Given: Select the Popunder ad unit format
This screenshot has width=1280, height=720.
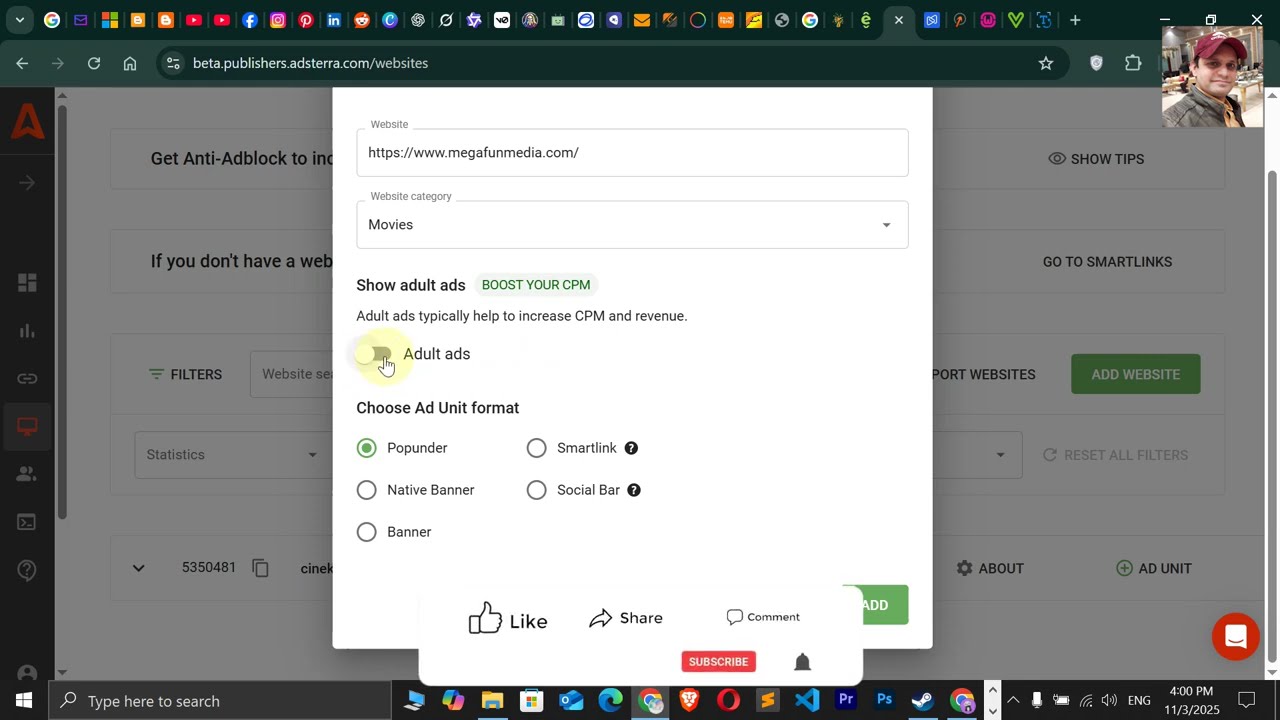Looking at the screenshot, I should pos(367,448).
